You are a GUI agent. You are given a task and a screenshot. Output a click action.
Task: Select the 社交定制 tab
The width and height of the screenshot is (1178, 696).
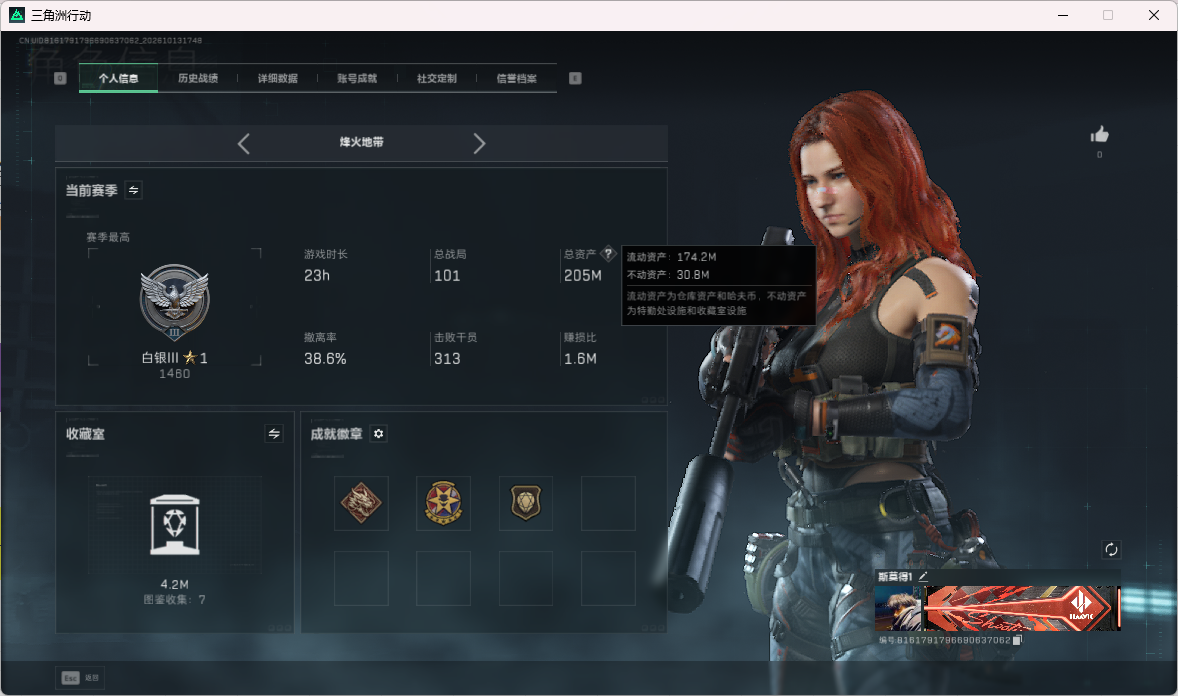point(436,78)
